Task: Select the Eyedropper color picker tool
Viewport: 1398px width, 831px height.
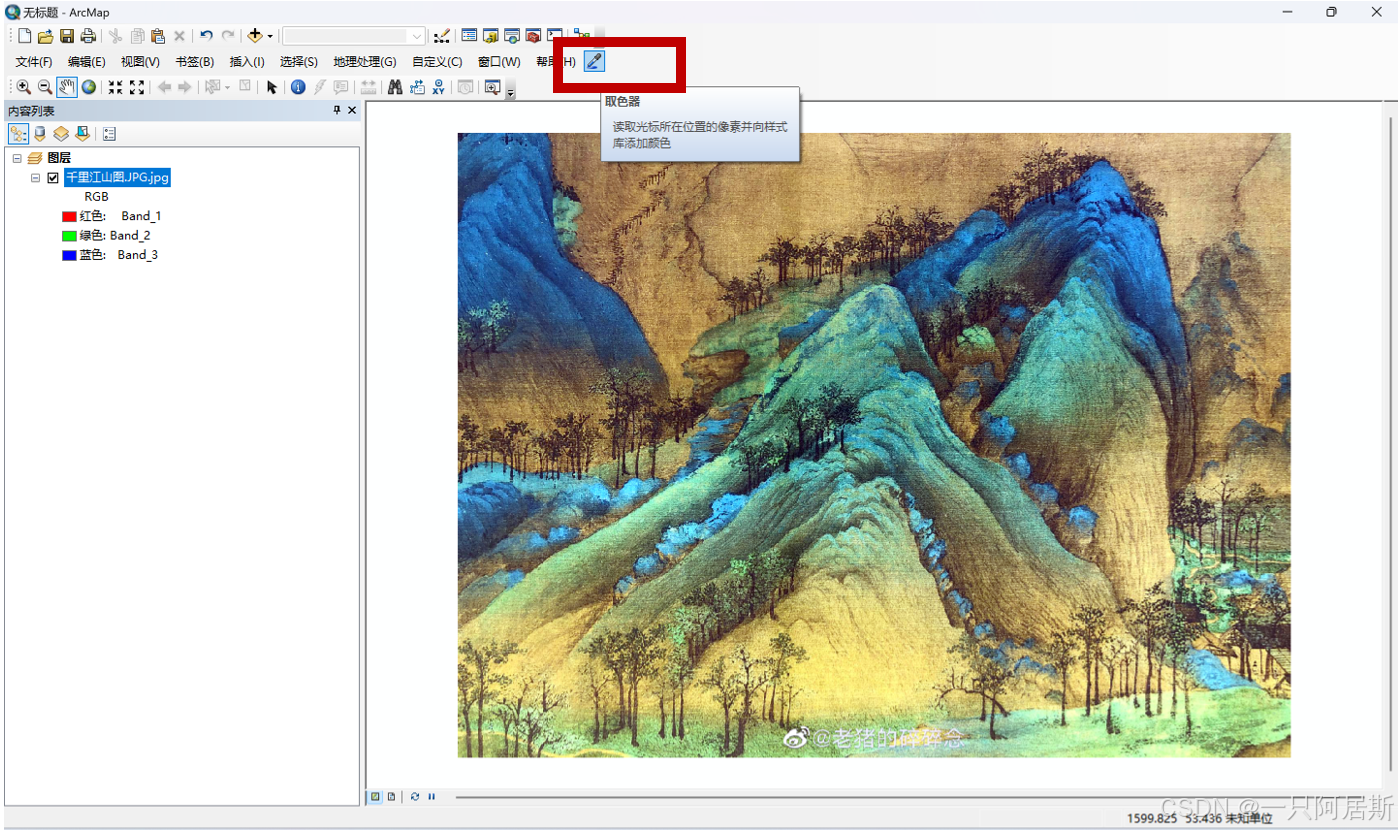Action: 594,62
